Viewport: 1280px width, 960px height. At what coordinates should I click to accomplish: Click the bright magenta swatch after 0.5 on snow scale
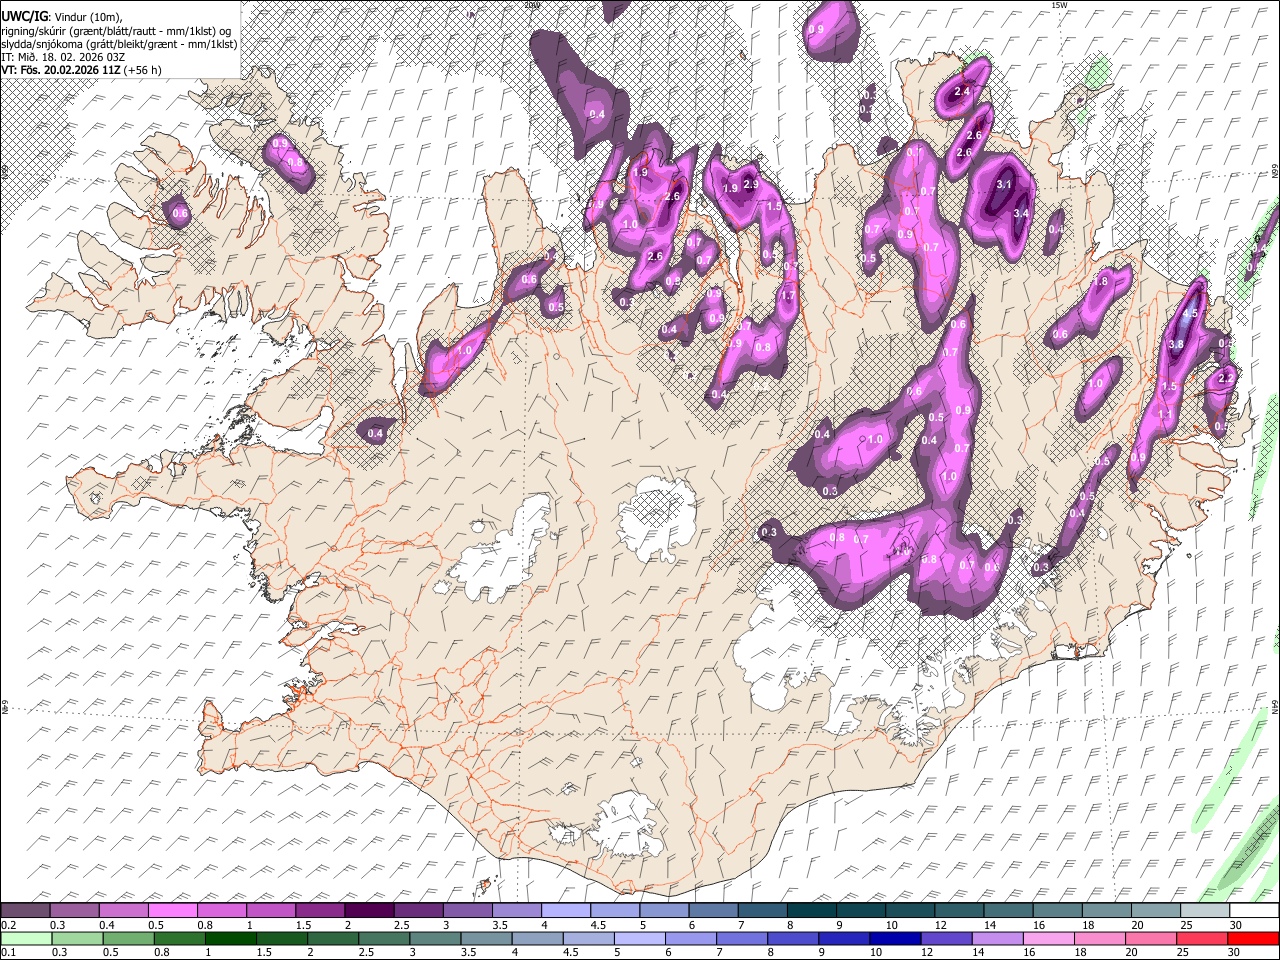click(173, 911)
